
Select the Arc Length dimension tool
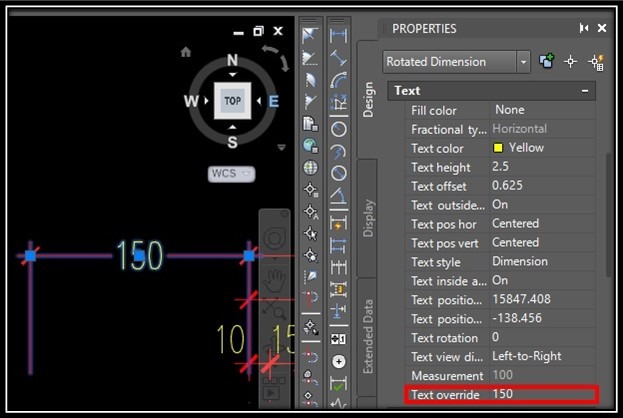(x=338, y=80)
